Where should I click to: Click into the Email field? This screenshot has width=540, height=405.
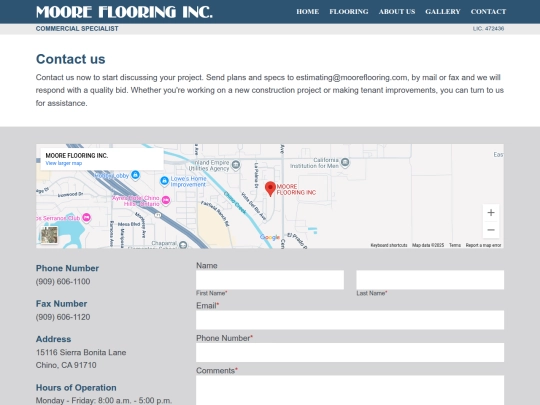click(x=350, y=320)
